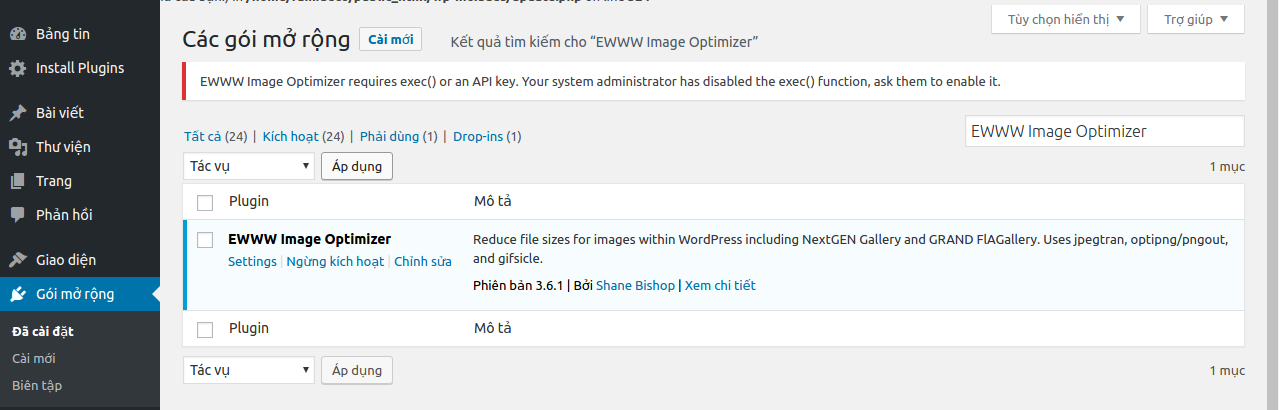1279x410 pixels.
Task: Click the Thư viện media icon
Action: click(x=18, y=147)
